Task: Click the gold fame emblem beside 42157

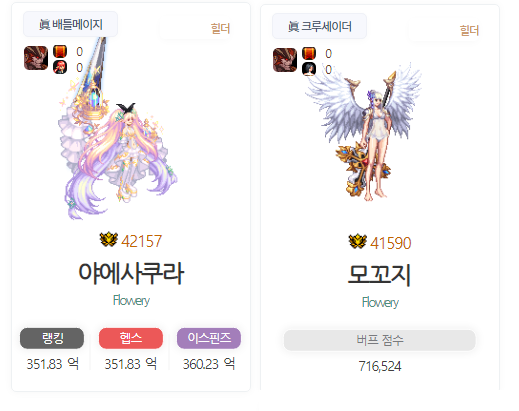Action: [x=109, y=240]
